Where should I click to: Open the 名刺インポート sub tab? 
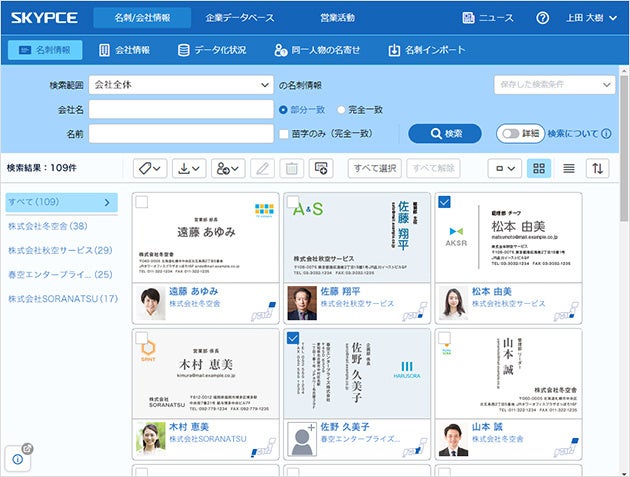(x=427, y=50)
